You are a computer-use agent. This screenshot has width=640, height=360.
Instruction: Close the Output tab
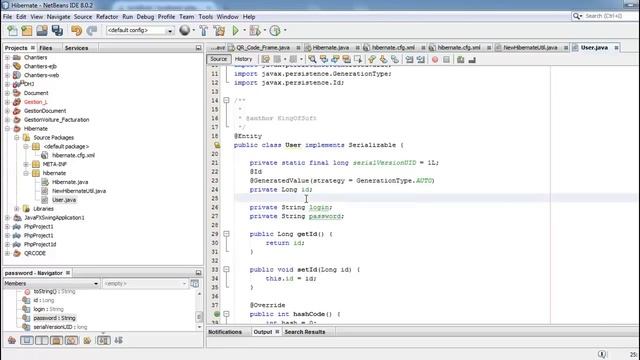pos(277,332)
